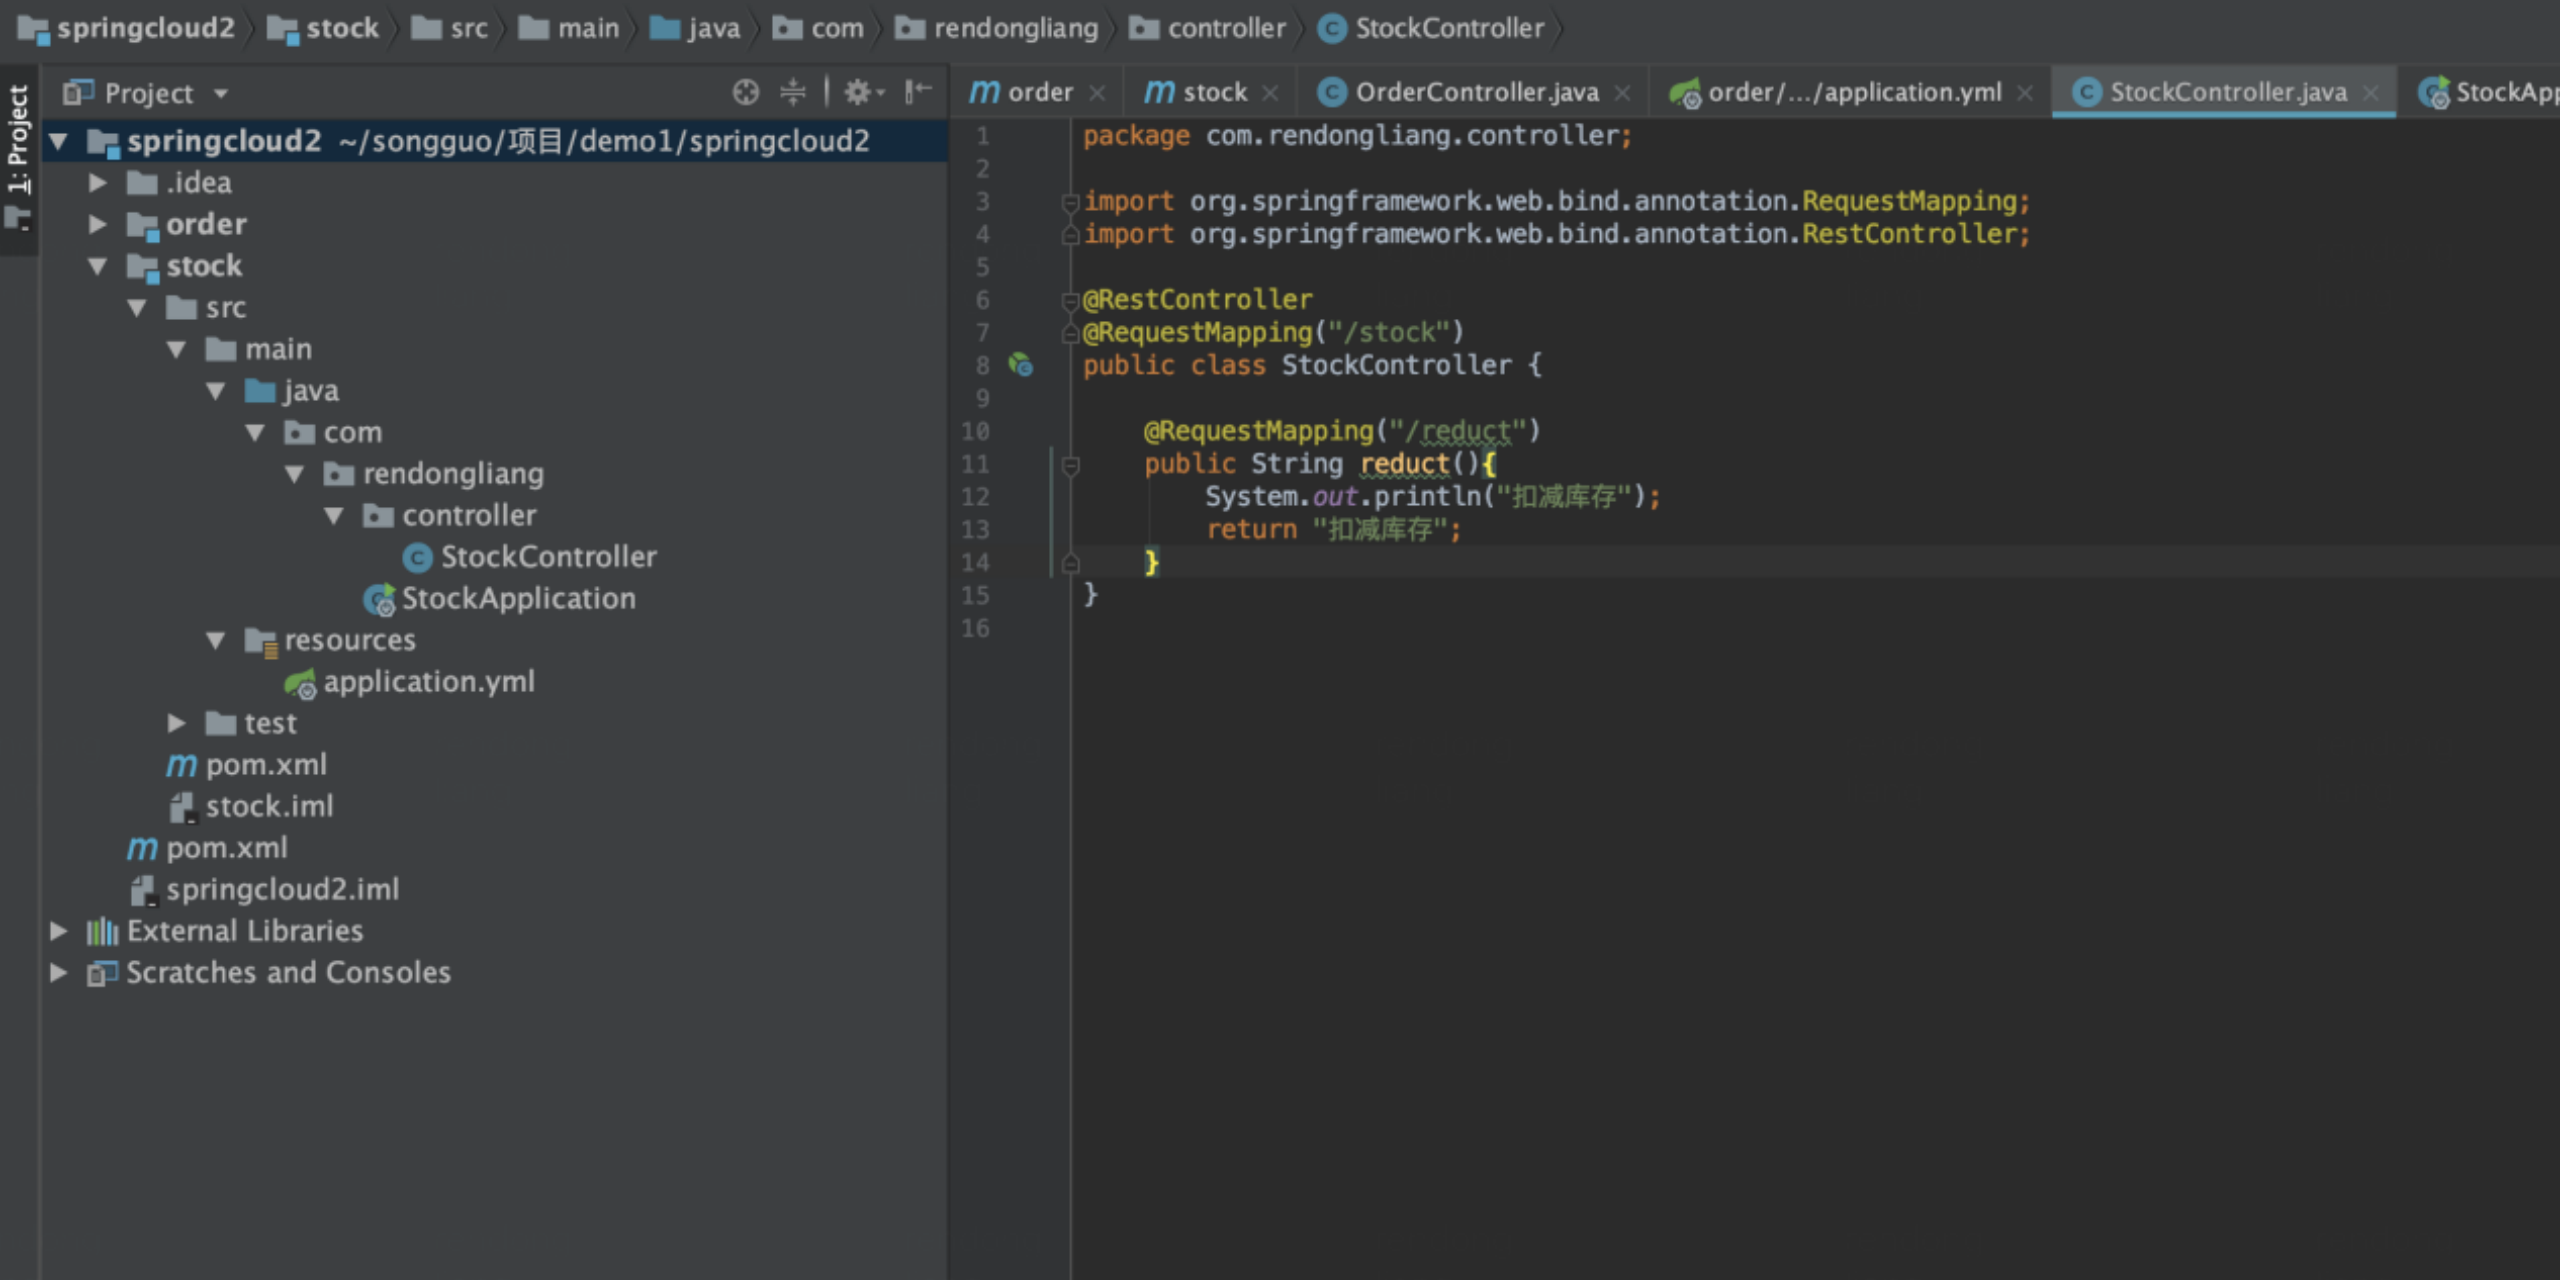Screen dimensions: 2560x1280
Task: Expand the .idea folder
Action: click(97, 183)
